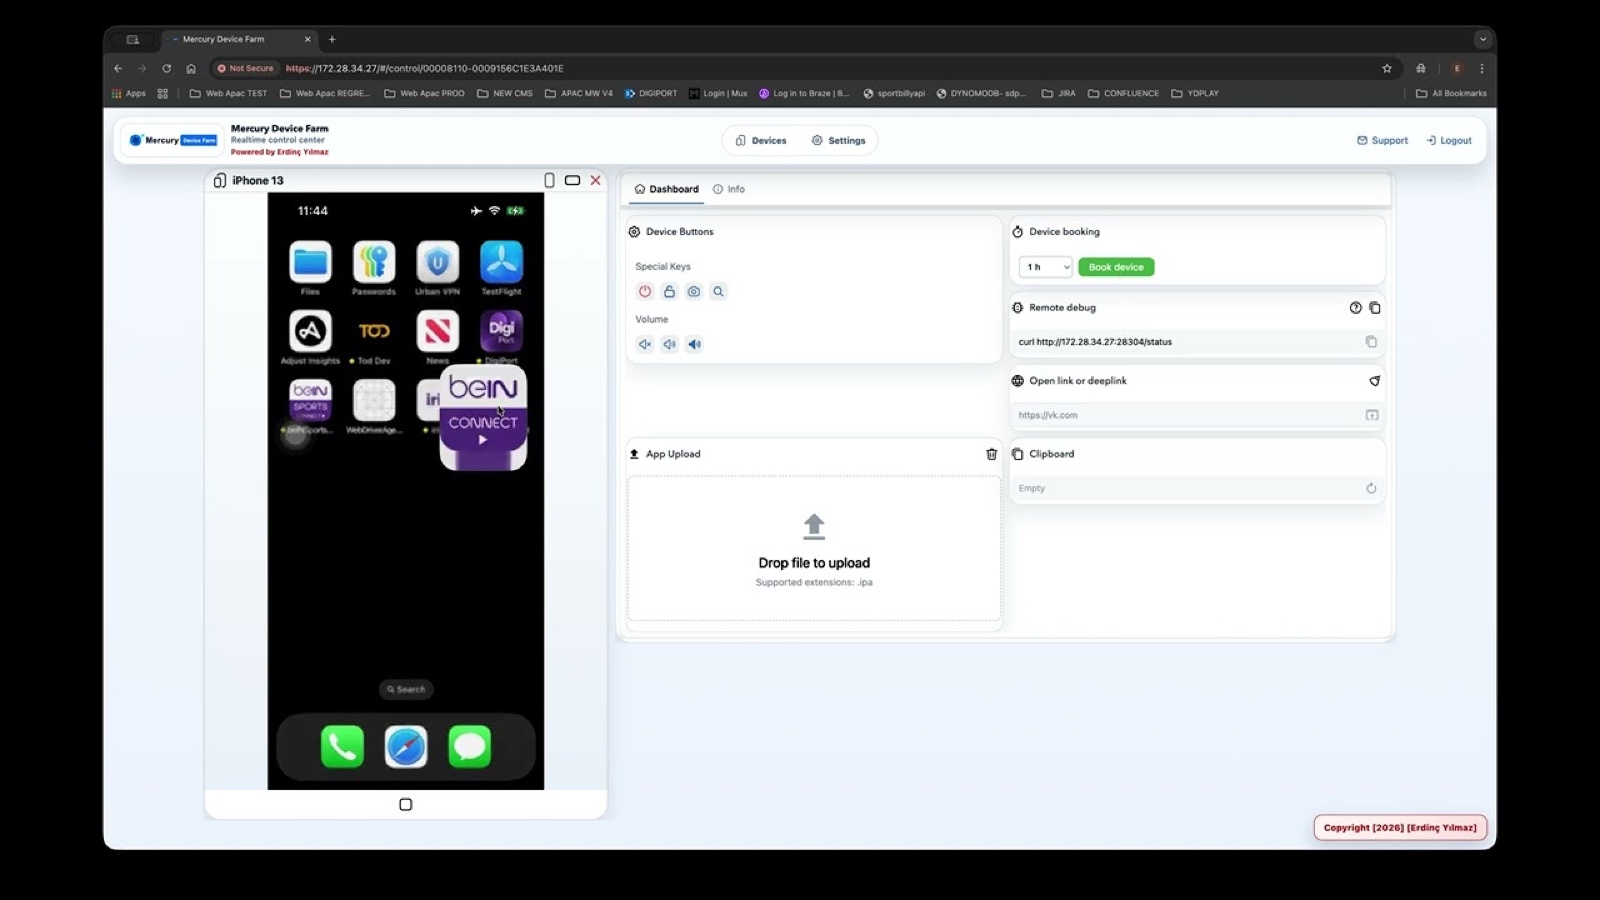Open the WebDriverAgent app icon

[x=374, y=400]
